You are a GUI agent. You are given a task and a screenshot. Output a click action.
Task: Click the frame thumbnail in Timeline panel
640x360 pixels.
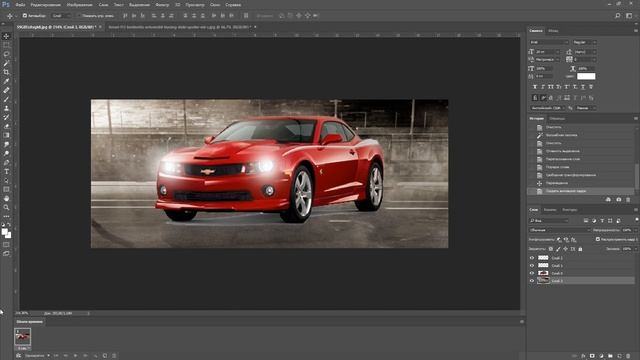click(x=22, y=337)
